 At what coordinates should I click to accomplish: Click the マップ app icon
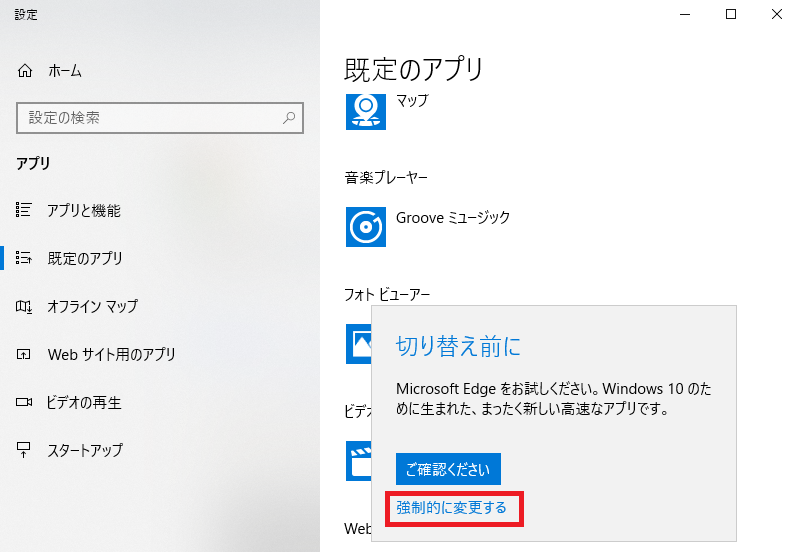point(366,112)
